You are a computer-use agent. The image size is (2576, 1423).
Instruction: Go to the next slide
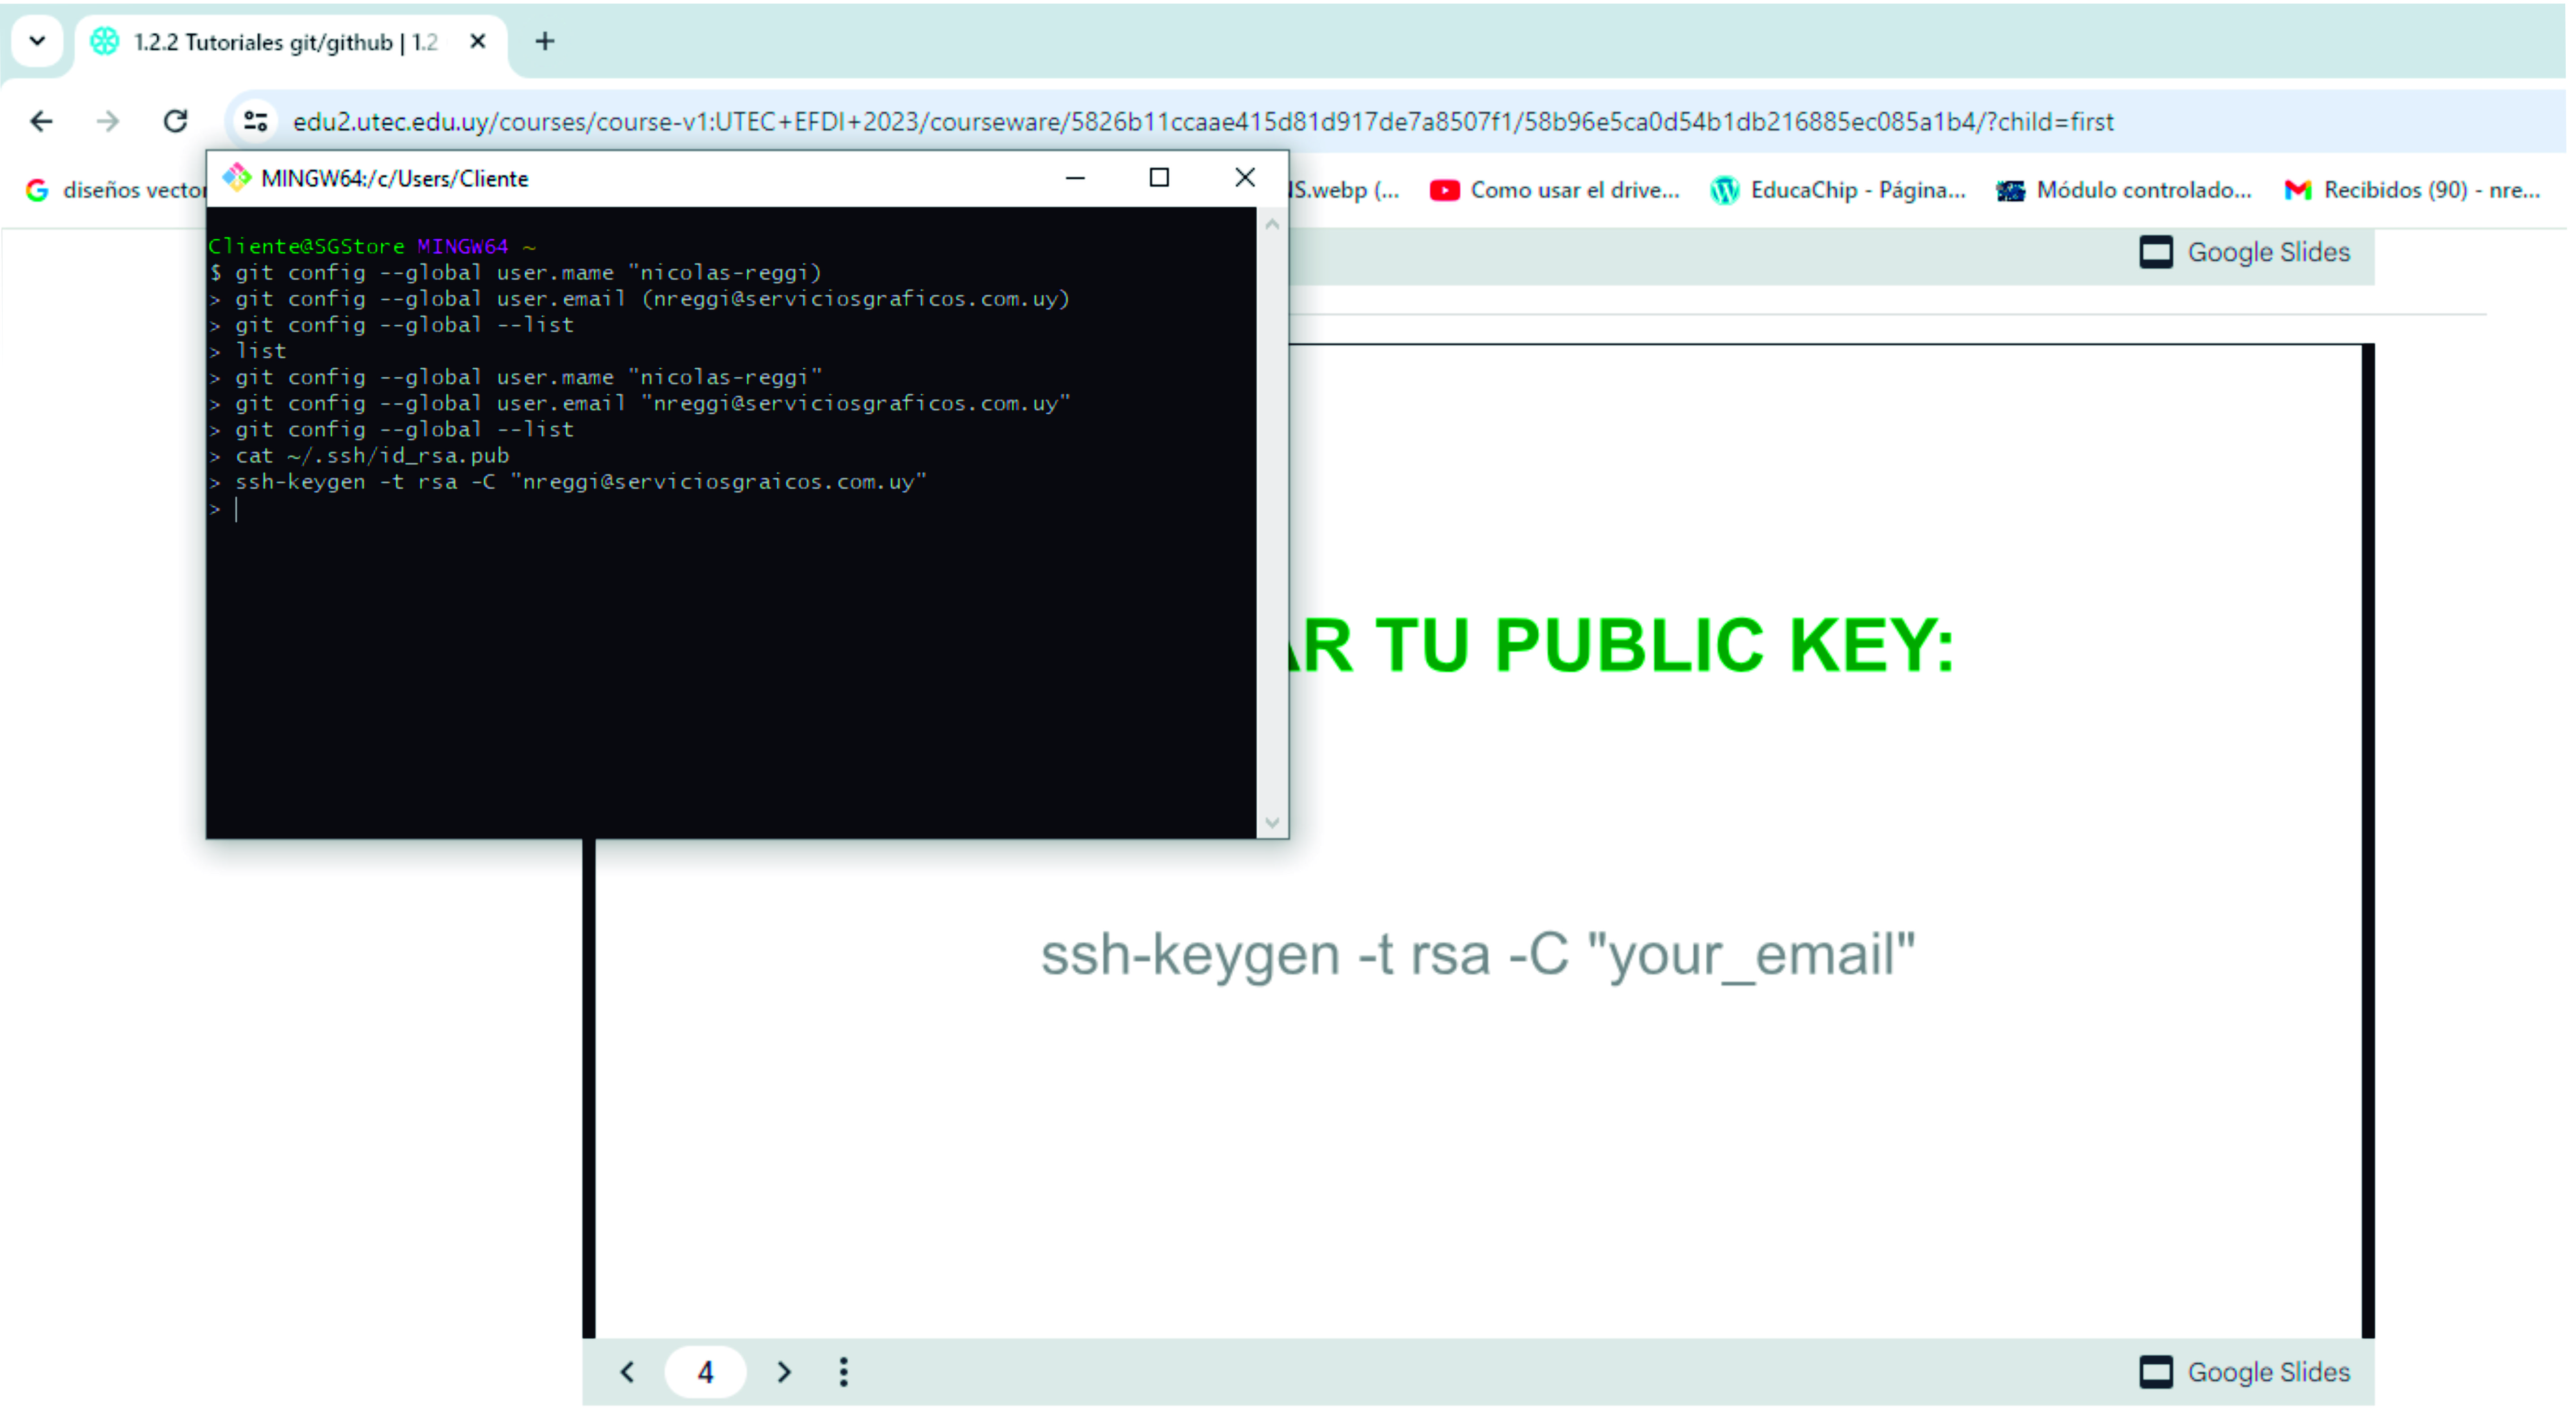click(784, 1373)
